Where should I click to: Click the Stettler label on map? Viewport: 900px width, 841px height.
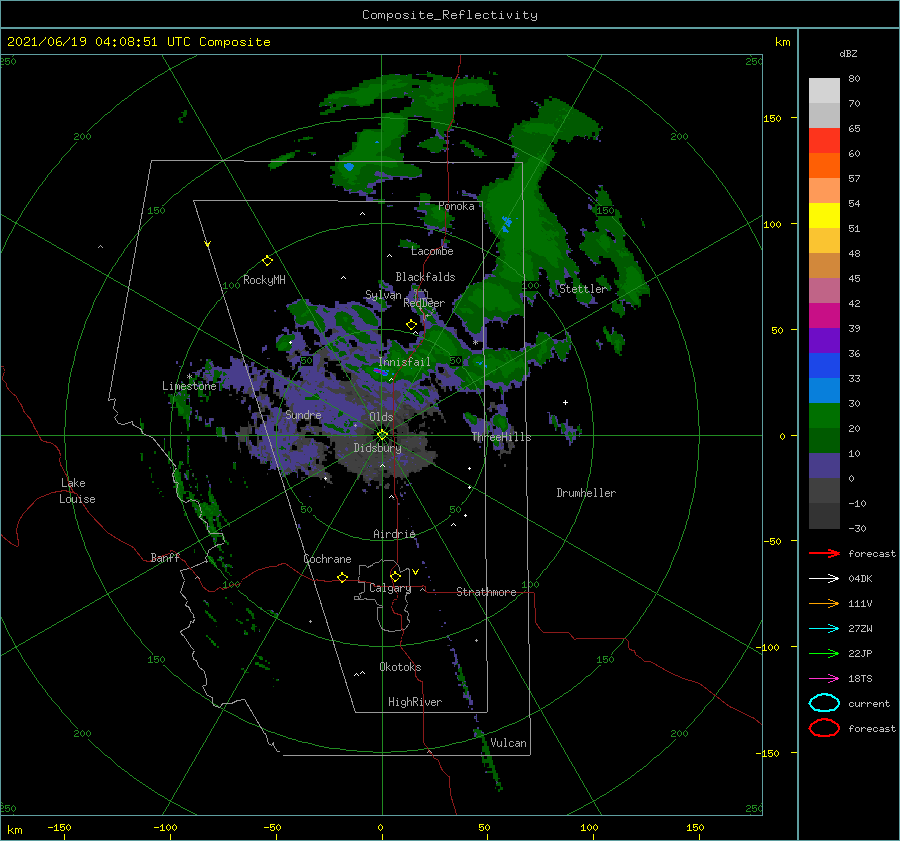click(x=583, y=289)
